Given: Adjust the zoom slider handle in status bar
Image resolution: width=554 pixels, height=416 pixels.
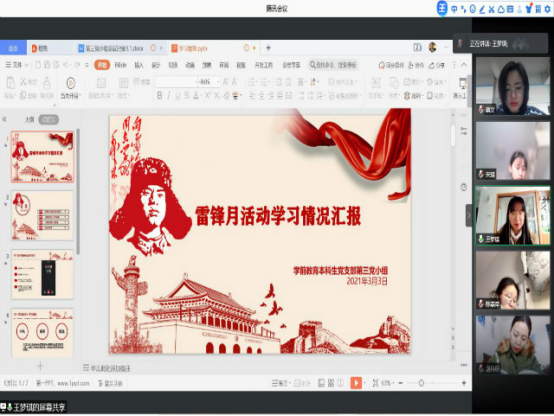Looking at the screenshot, I should (x=421, y=383).
